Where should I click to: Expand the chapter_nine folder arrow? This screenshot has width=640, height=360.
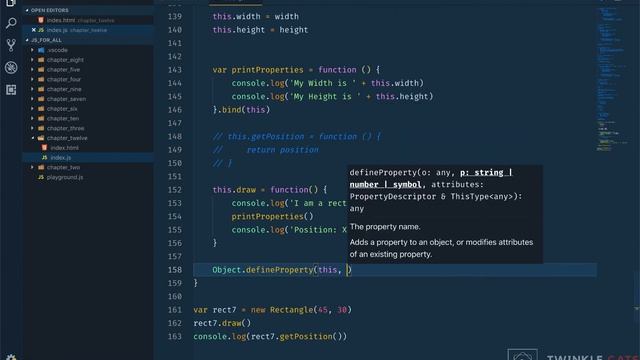(x=33, y=89)
